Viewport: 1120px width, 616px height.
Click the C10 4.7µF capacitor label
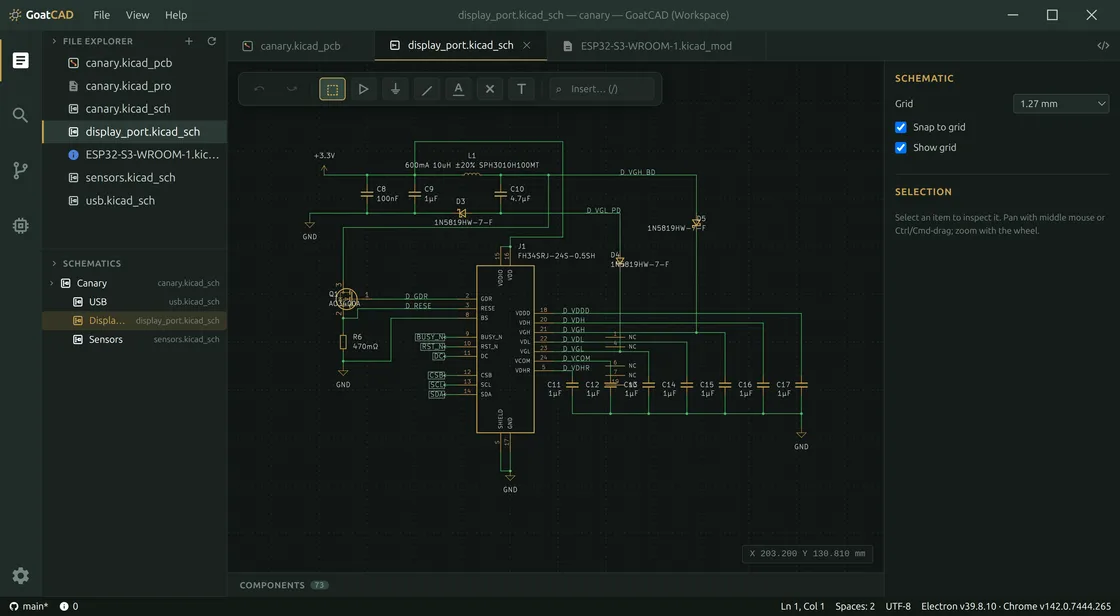(x=519, y=194)
